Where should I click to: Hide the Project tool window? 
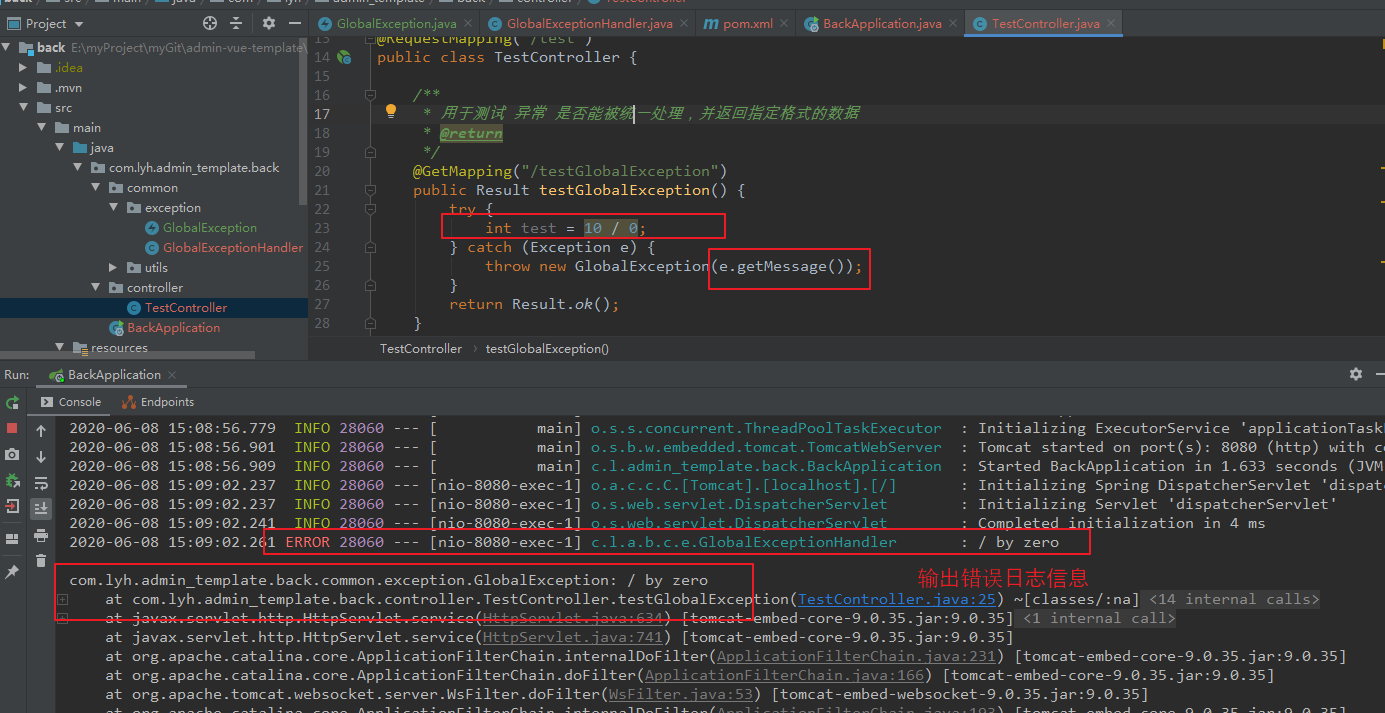[x=296, y=23]
